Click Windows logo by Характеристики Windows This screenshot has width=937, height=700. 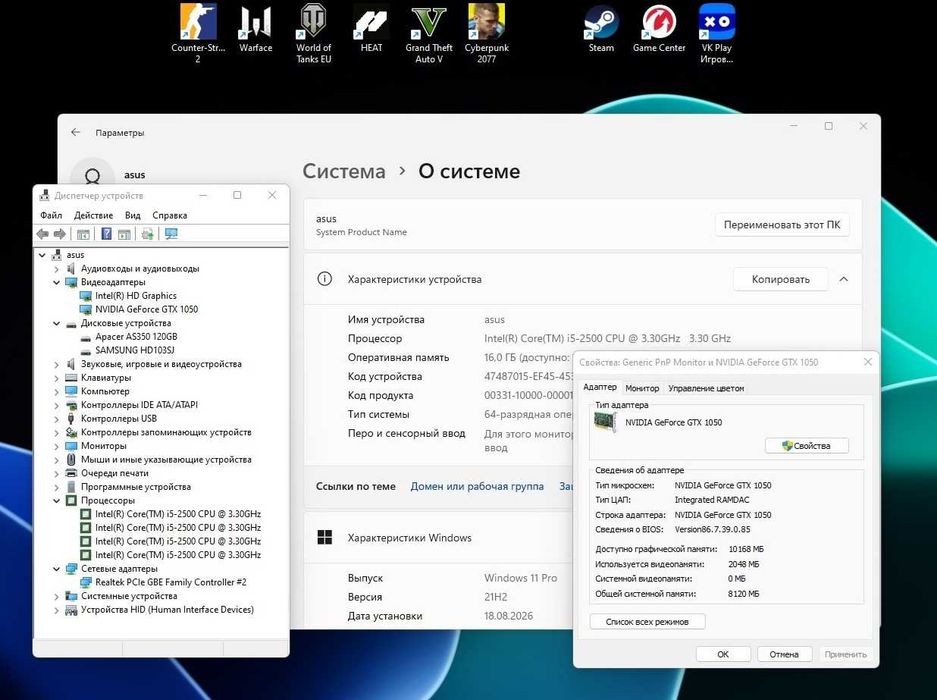pos(324,537)
